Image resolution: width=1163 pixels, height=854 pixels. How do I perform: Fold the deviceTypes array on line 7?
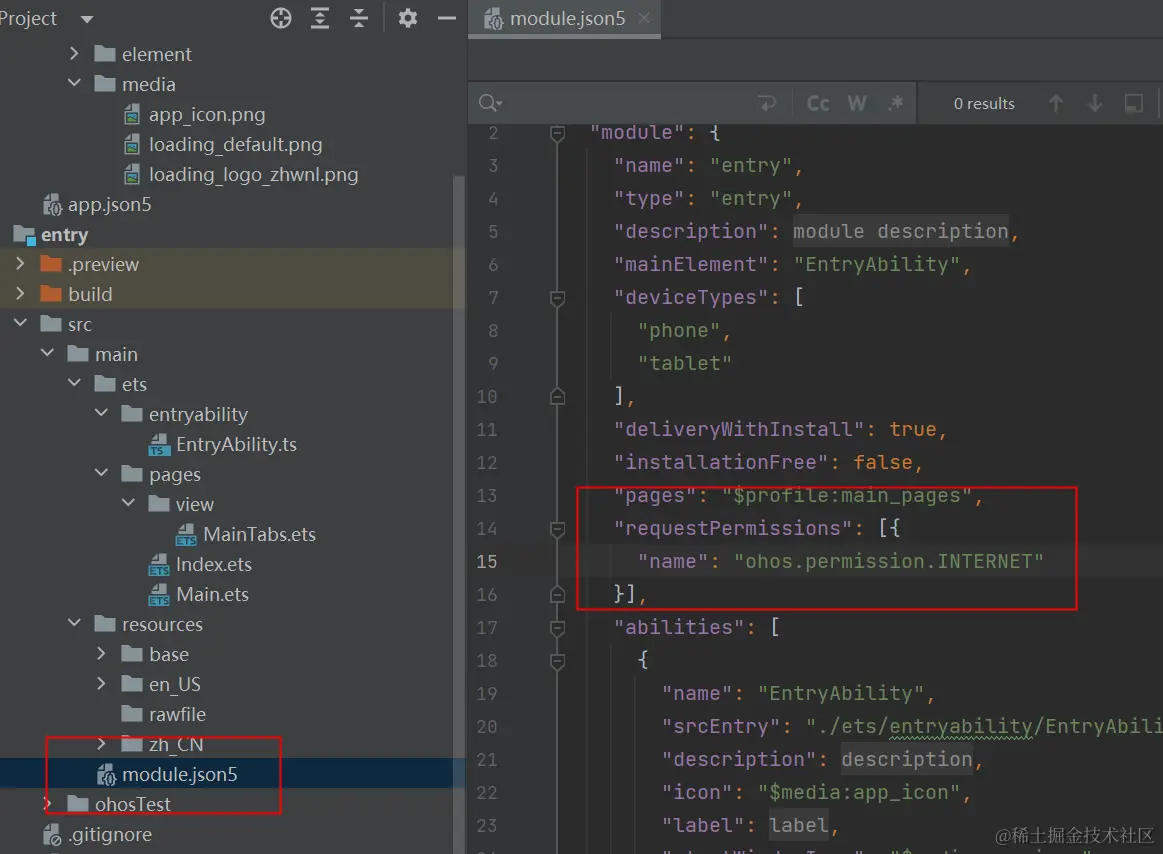557,298
